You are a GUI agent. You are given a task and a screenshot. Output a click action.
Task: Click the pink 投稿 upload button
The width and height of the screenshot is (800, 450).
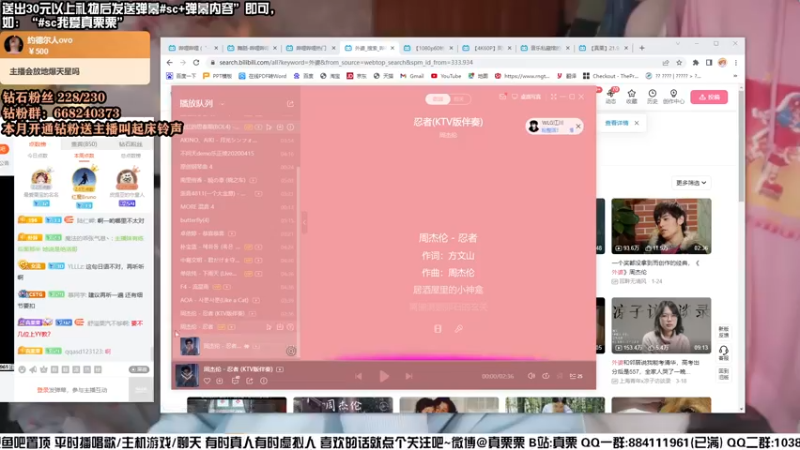709,97
